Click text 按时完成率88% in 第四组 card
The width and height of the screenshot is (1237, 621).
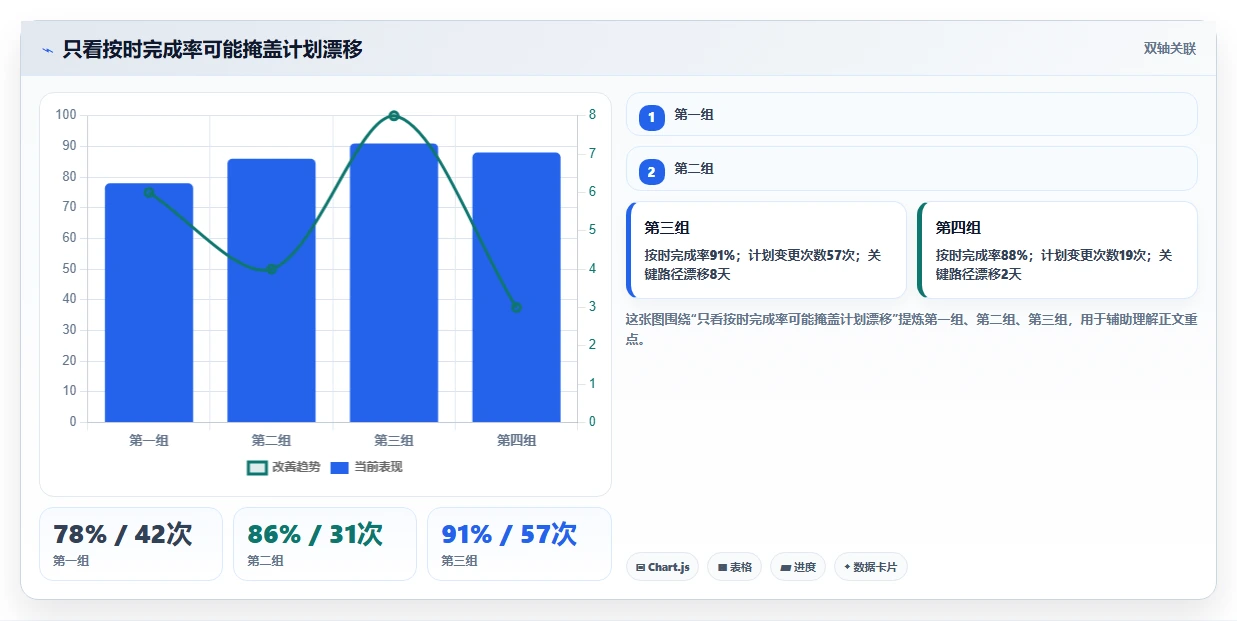980,255
